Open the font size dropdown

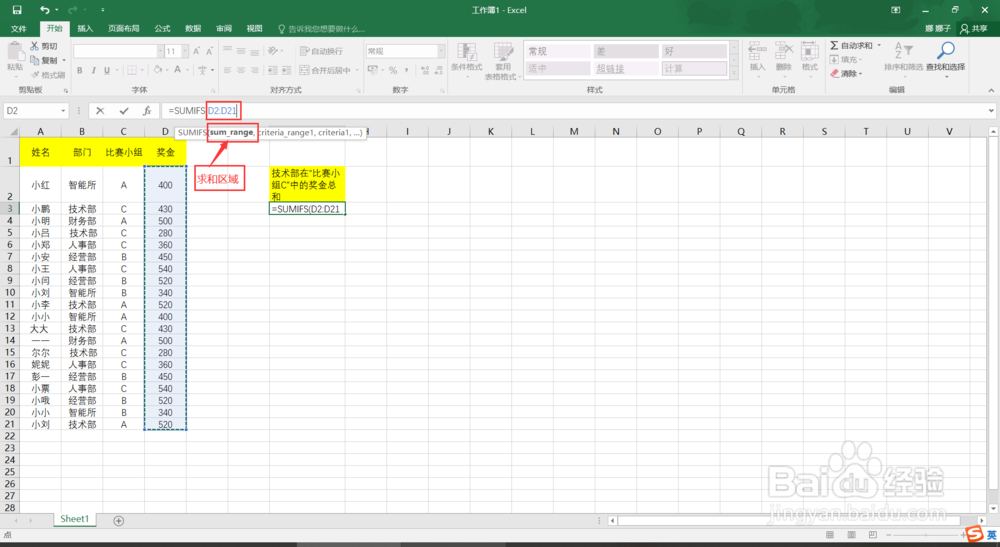point(185,51)
